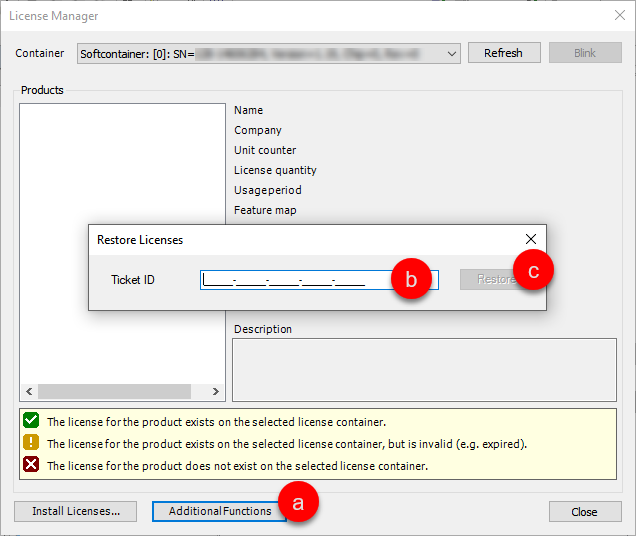
Task: Click the red annotation marker 'b'
Action: click(x=411, y=277)
